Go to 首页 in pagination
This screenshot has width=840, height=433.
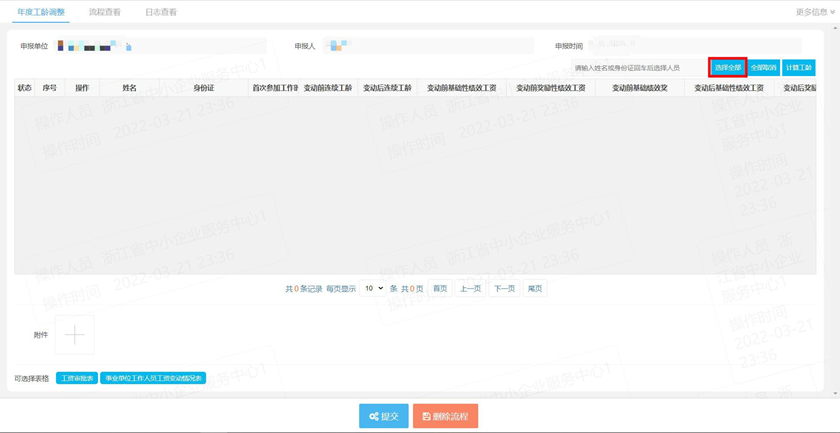click(x=440, y=288)
